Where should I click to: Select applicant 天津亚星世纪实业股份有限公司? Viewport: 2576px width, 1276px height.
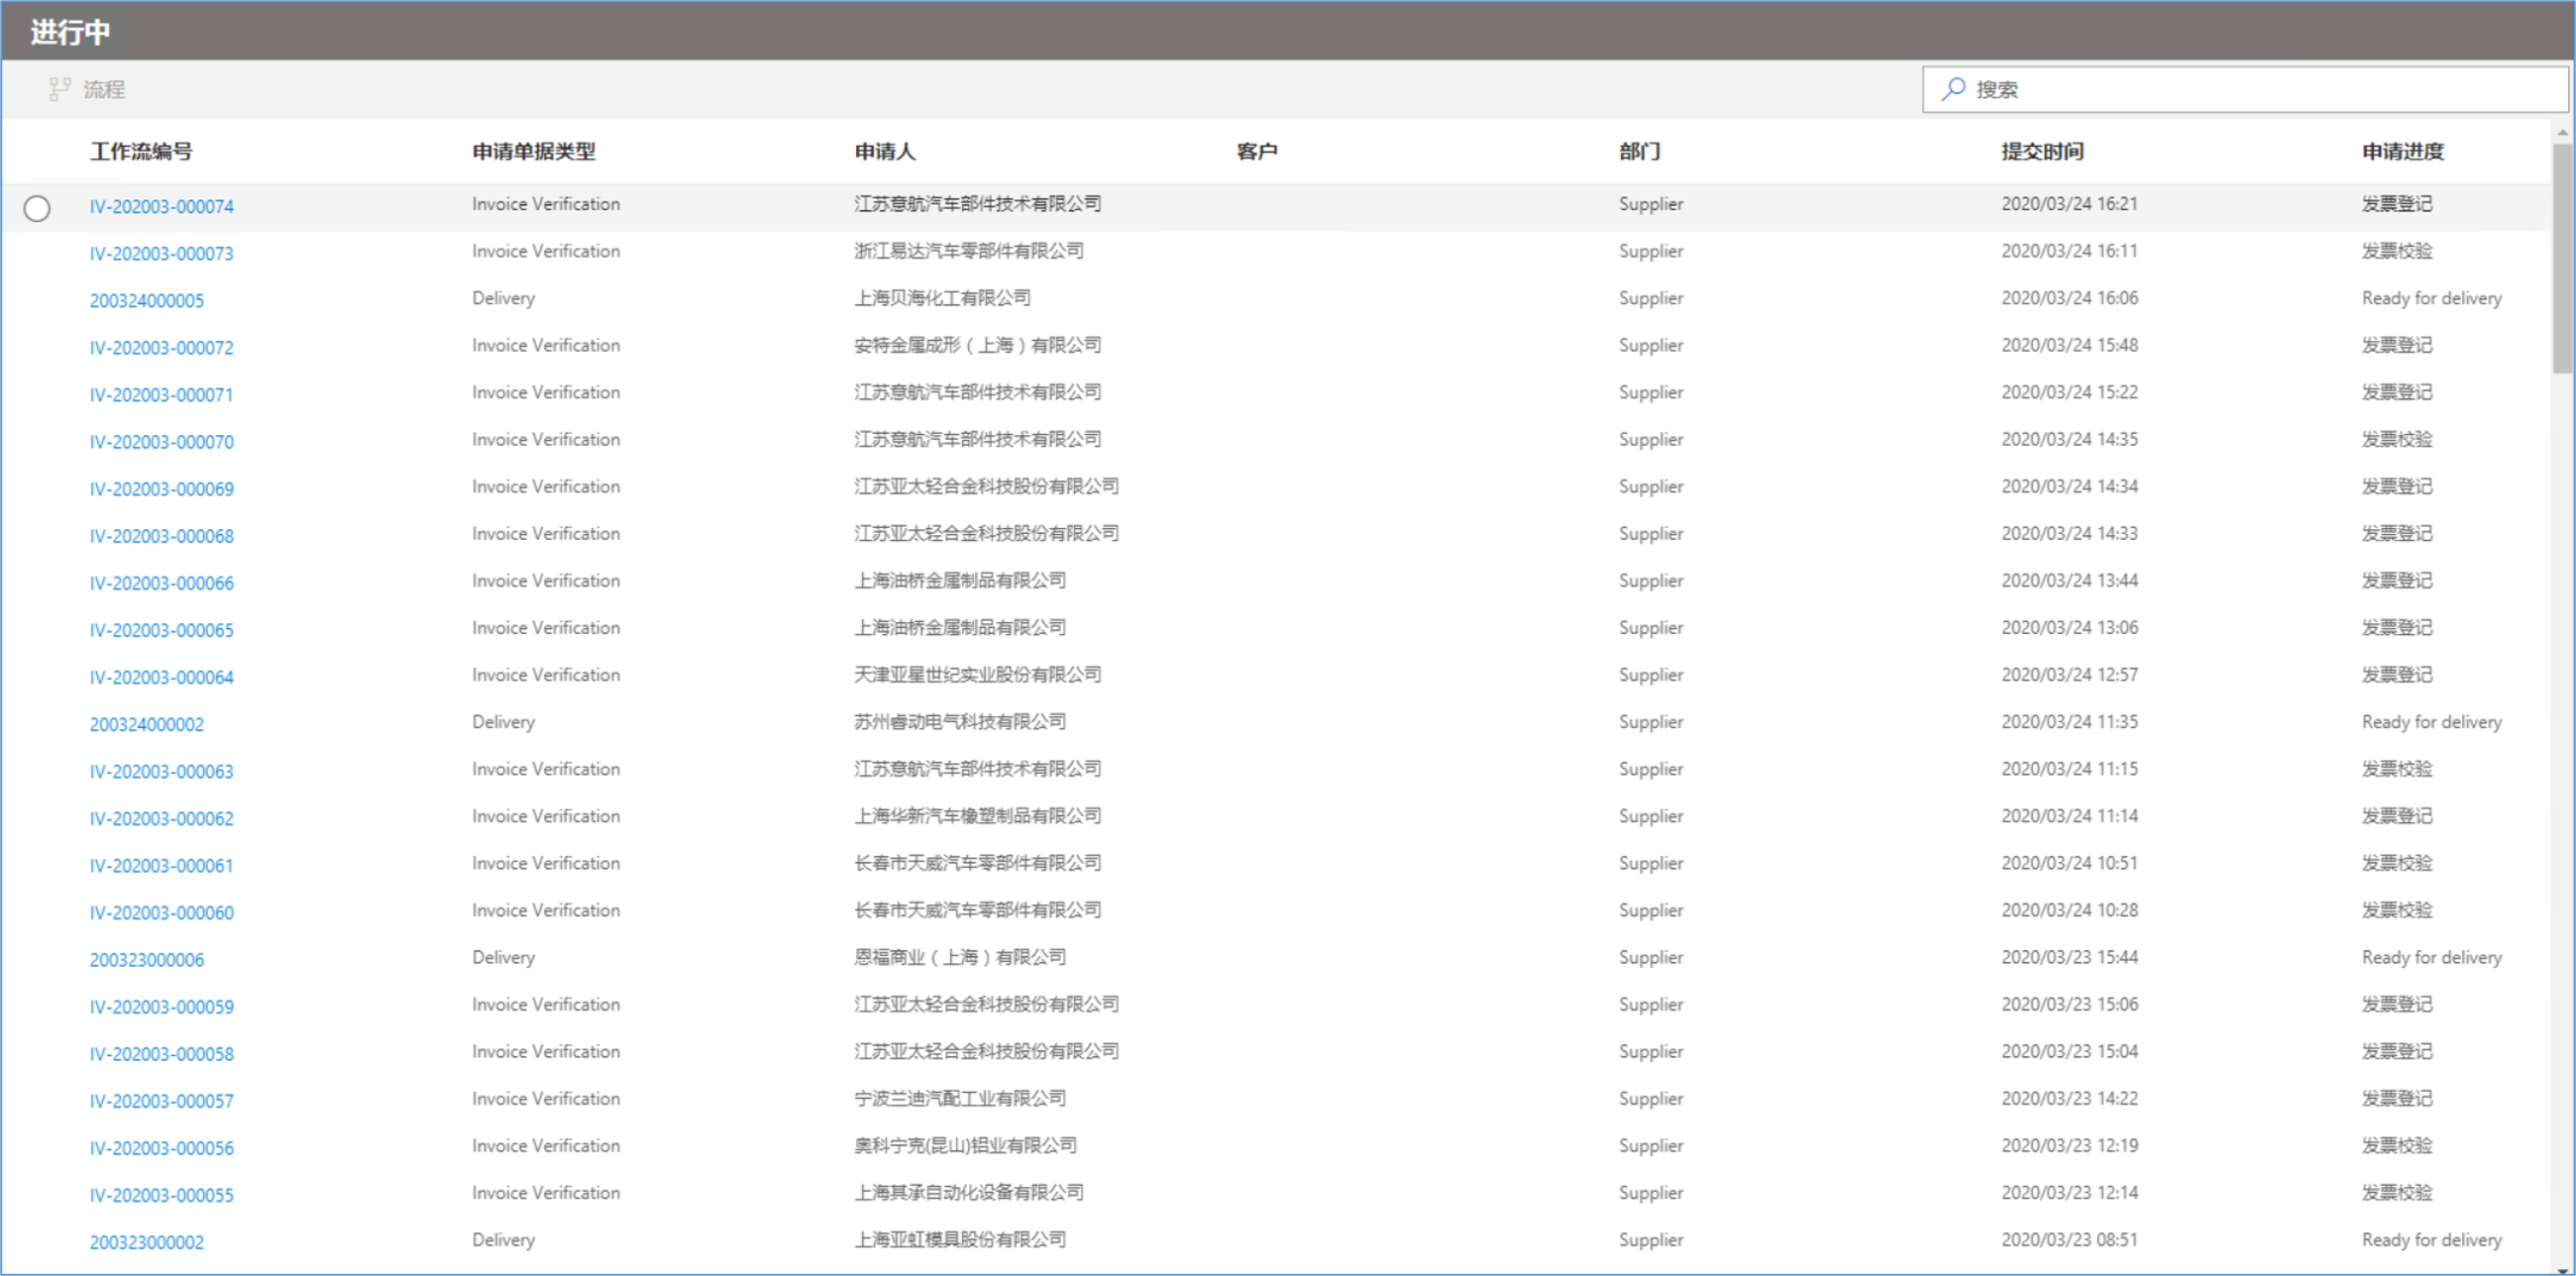[977, 673]
